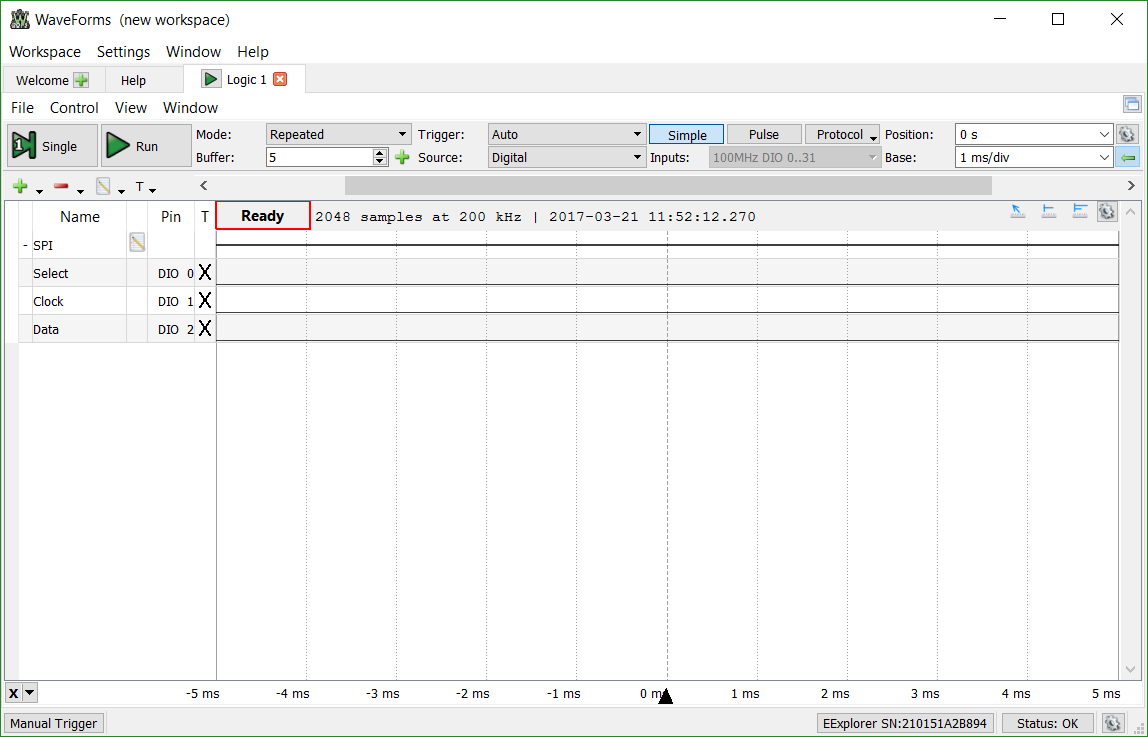The width and height of the screenshot is (1148, 737).
Task: Toggle the trigger X for Clock DIO 1
Action: (205, 301)
